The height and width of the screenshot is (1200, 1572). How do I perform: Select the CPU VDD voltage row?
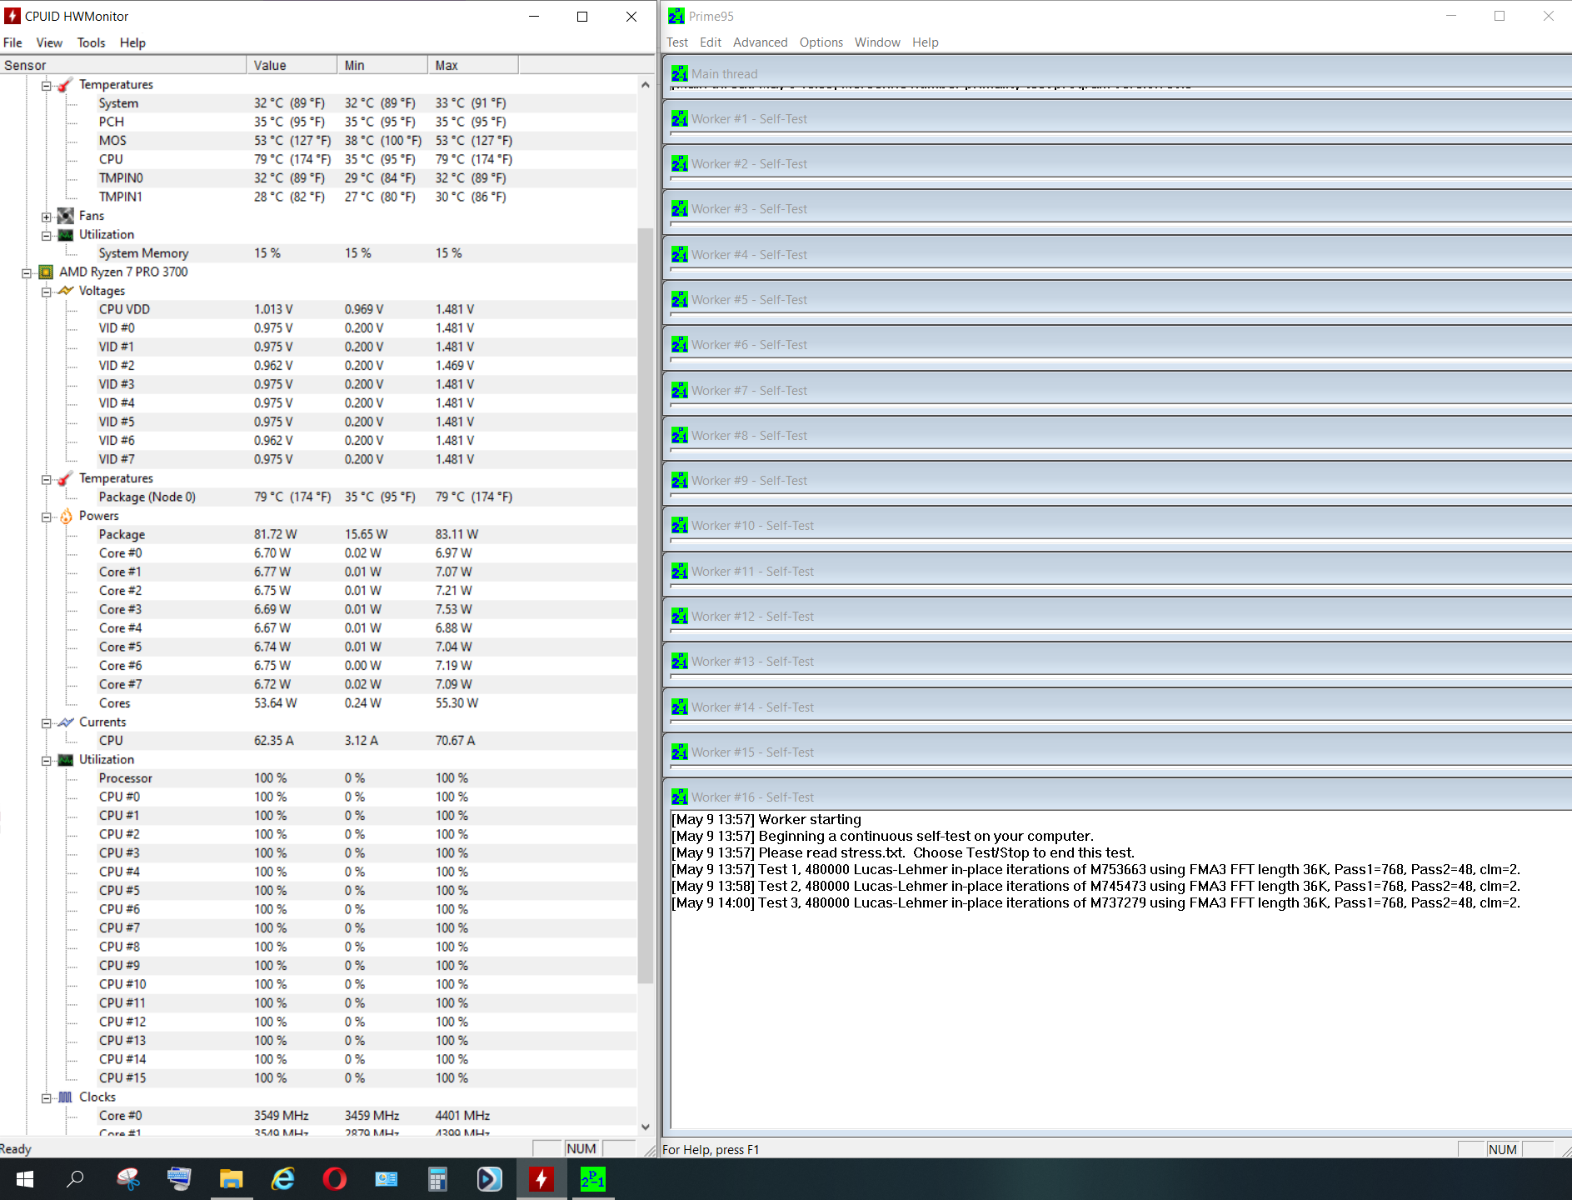coord(319,310)
